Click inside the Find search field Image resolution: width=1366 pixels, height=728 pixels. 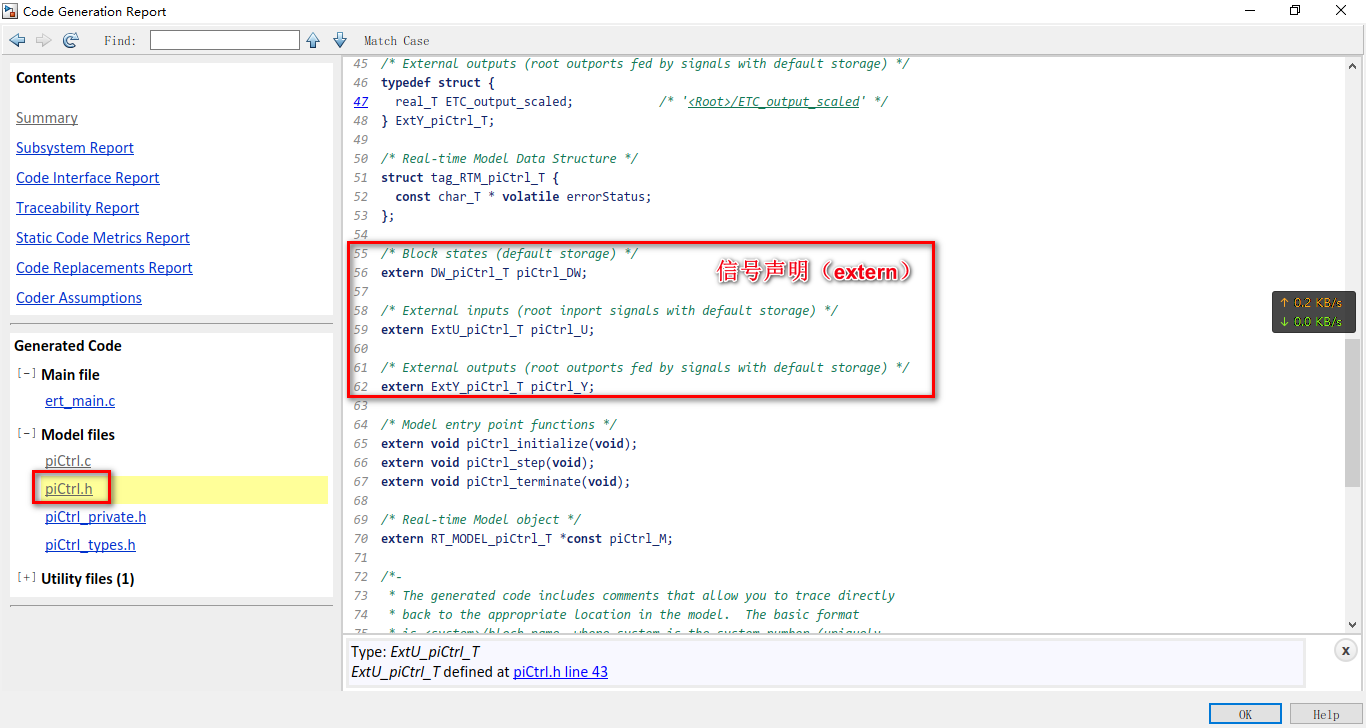tap(225, 39)
